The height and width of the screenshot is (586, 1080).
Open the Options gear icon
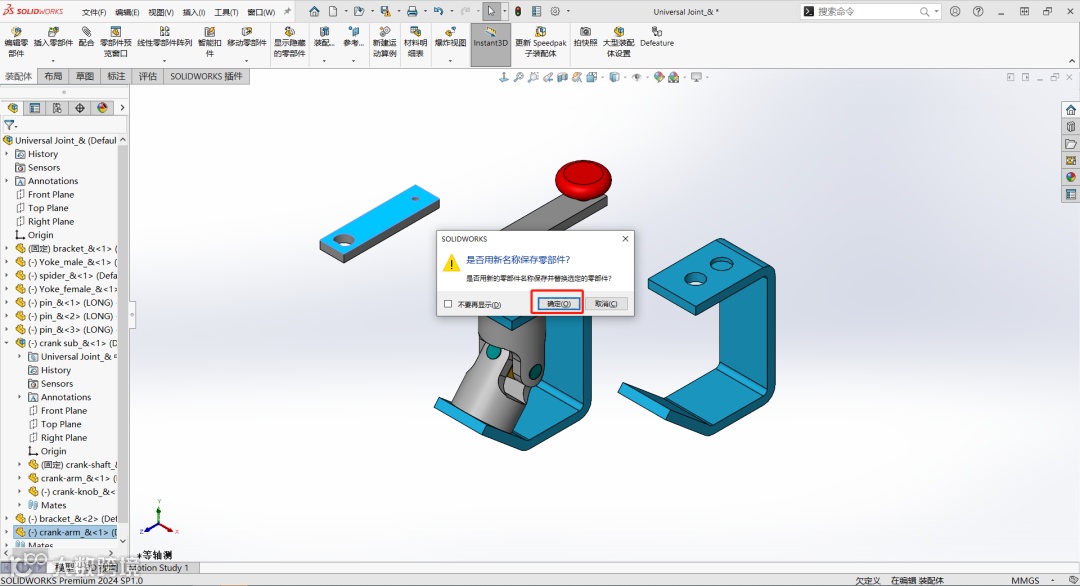[x=554, y=11]
